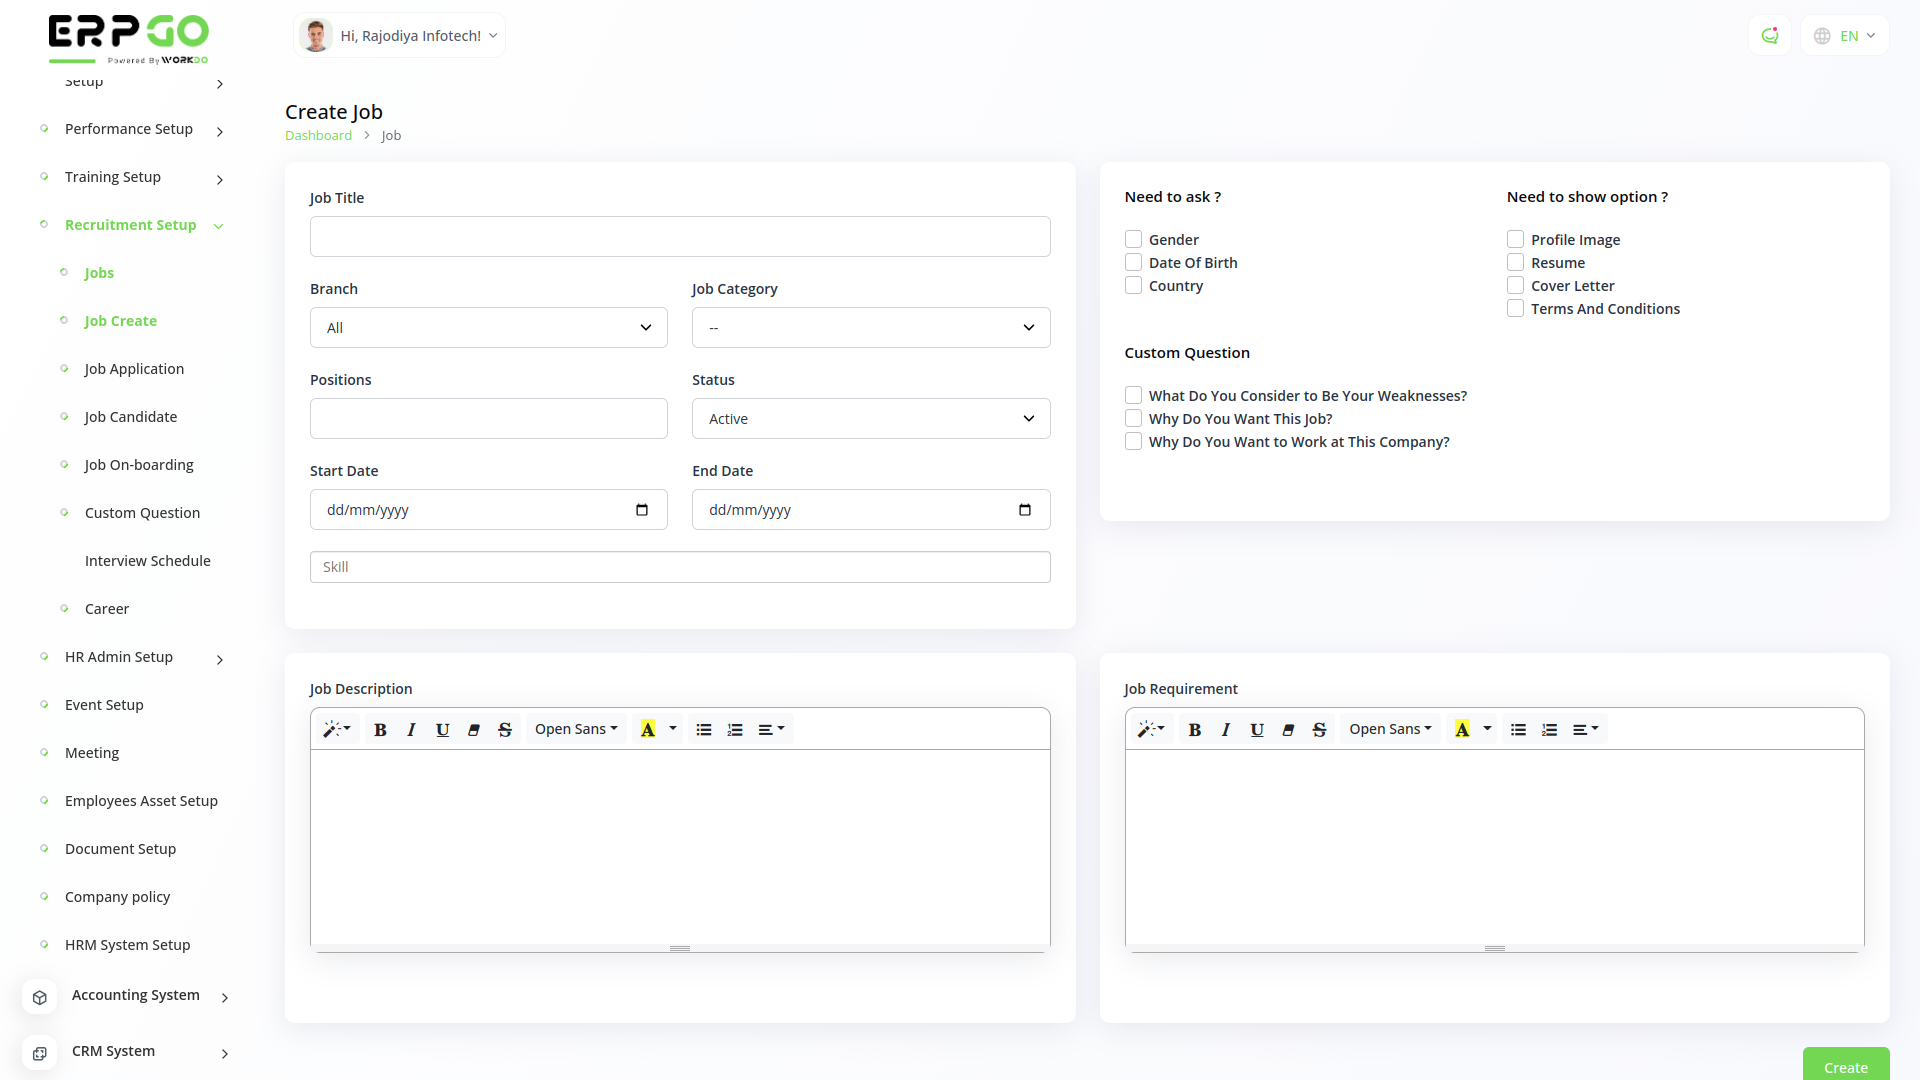Follow the Dashboard breadcrumb link

(318, 136)
